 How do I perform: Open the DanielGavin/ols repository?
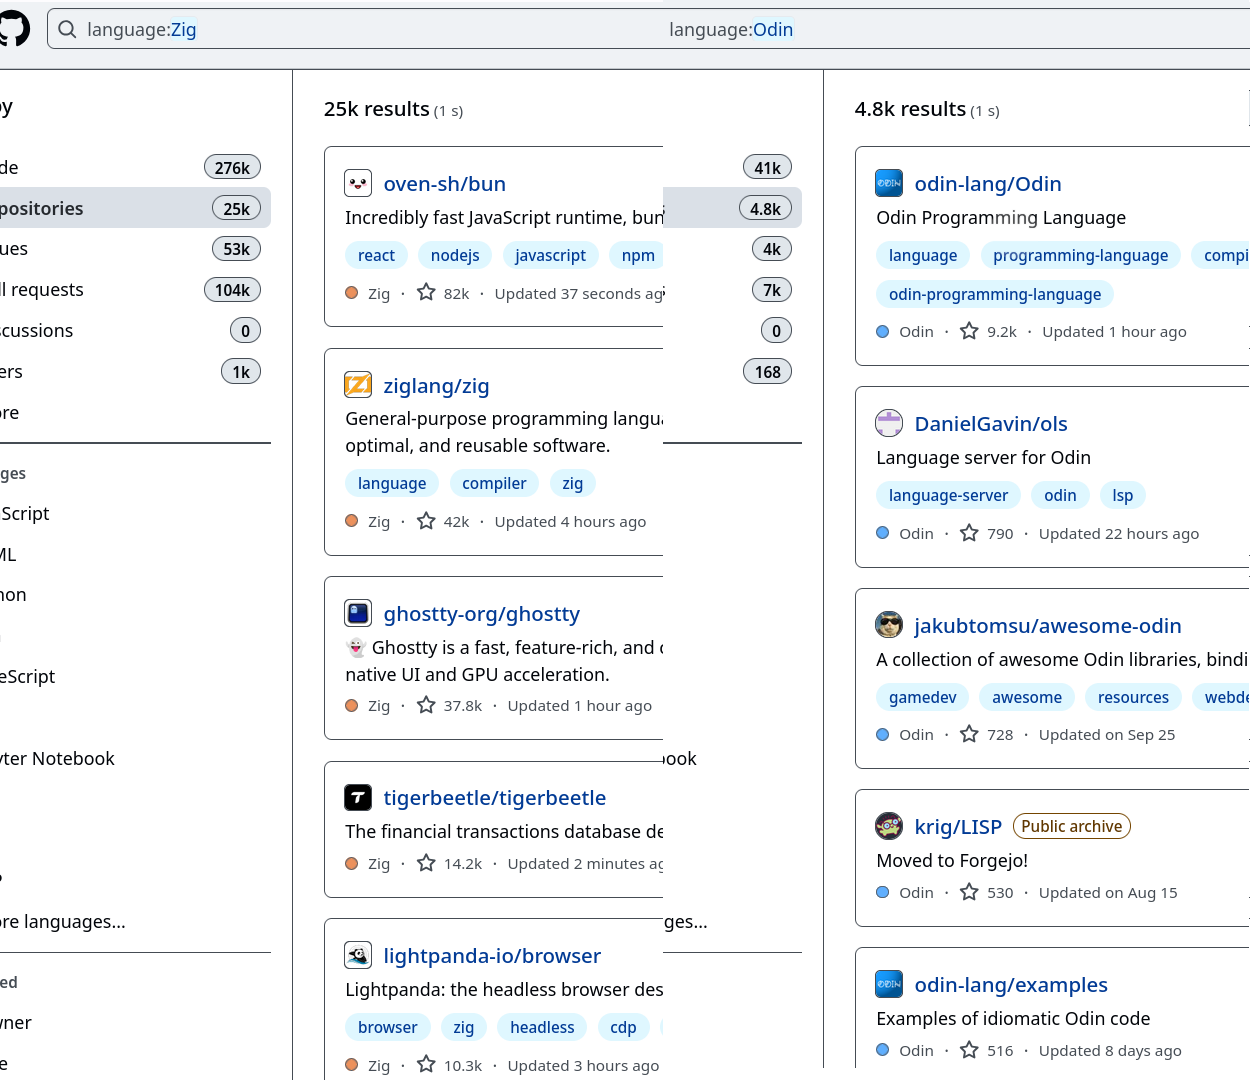pyautogui.click(x=991, y=424)
